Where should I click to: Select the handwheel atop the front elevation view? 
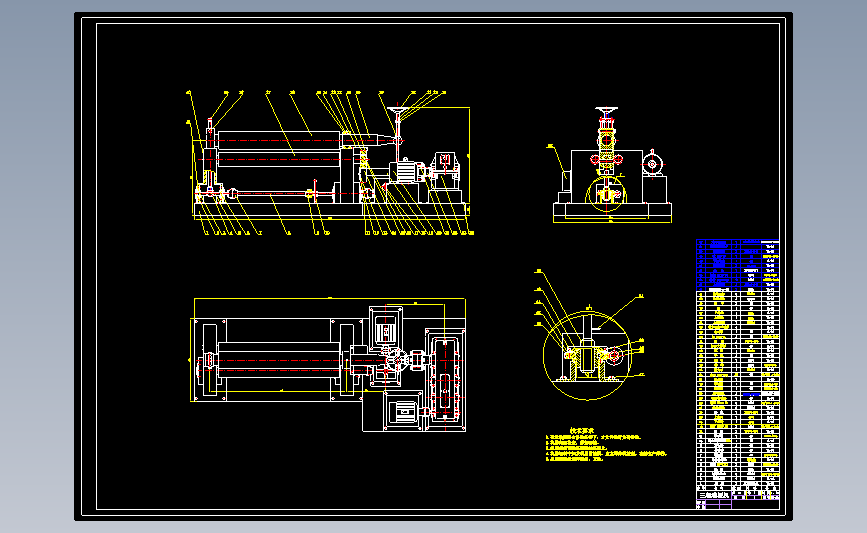pyautogui.click(x=397, y=110)
